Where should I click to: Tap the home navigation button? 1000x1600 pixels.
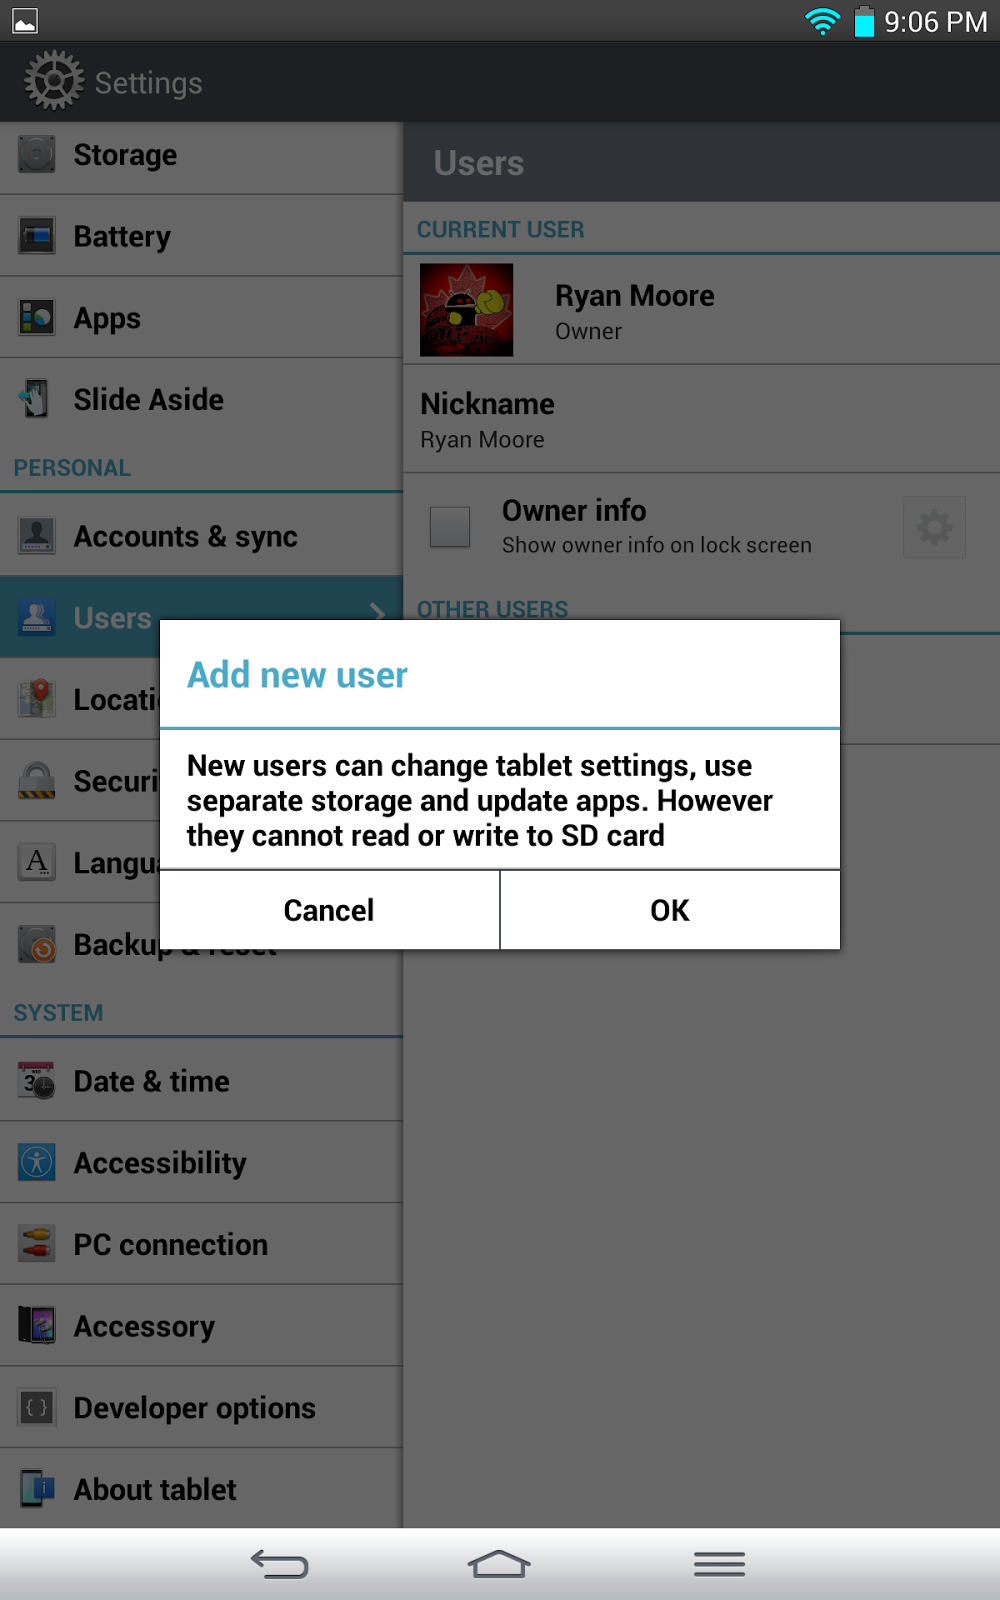(x=499, y=1564)
